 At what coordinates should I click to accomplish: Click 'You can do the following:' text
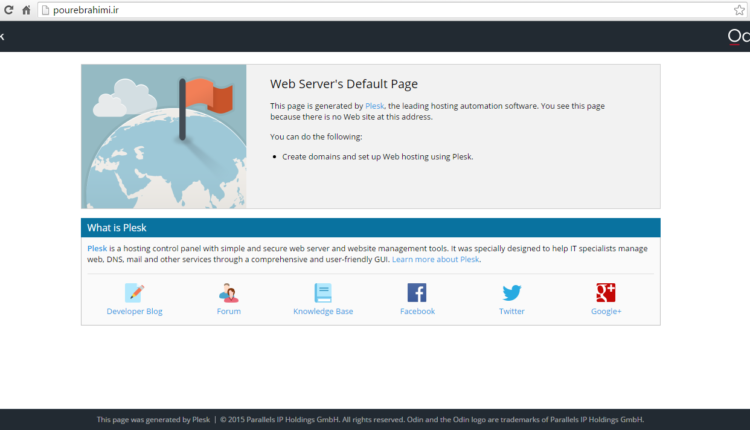click(x=316, y=137)
